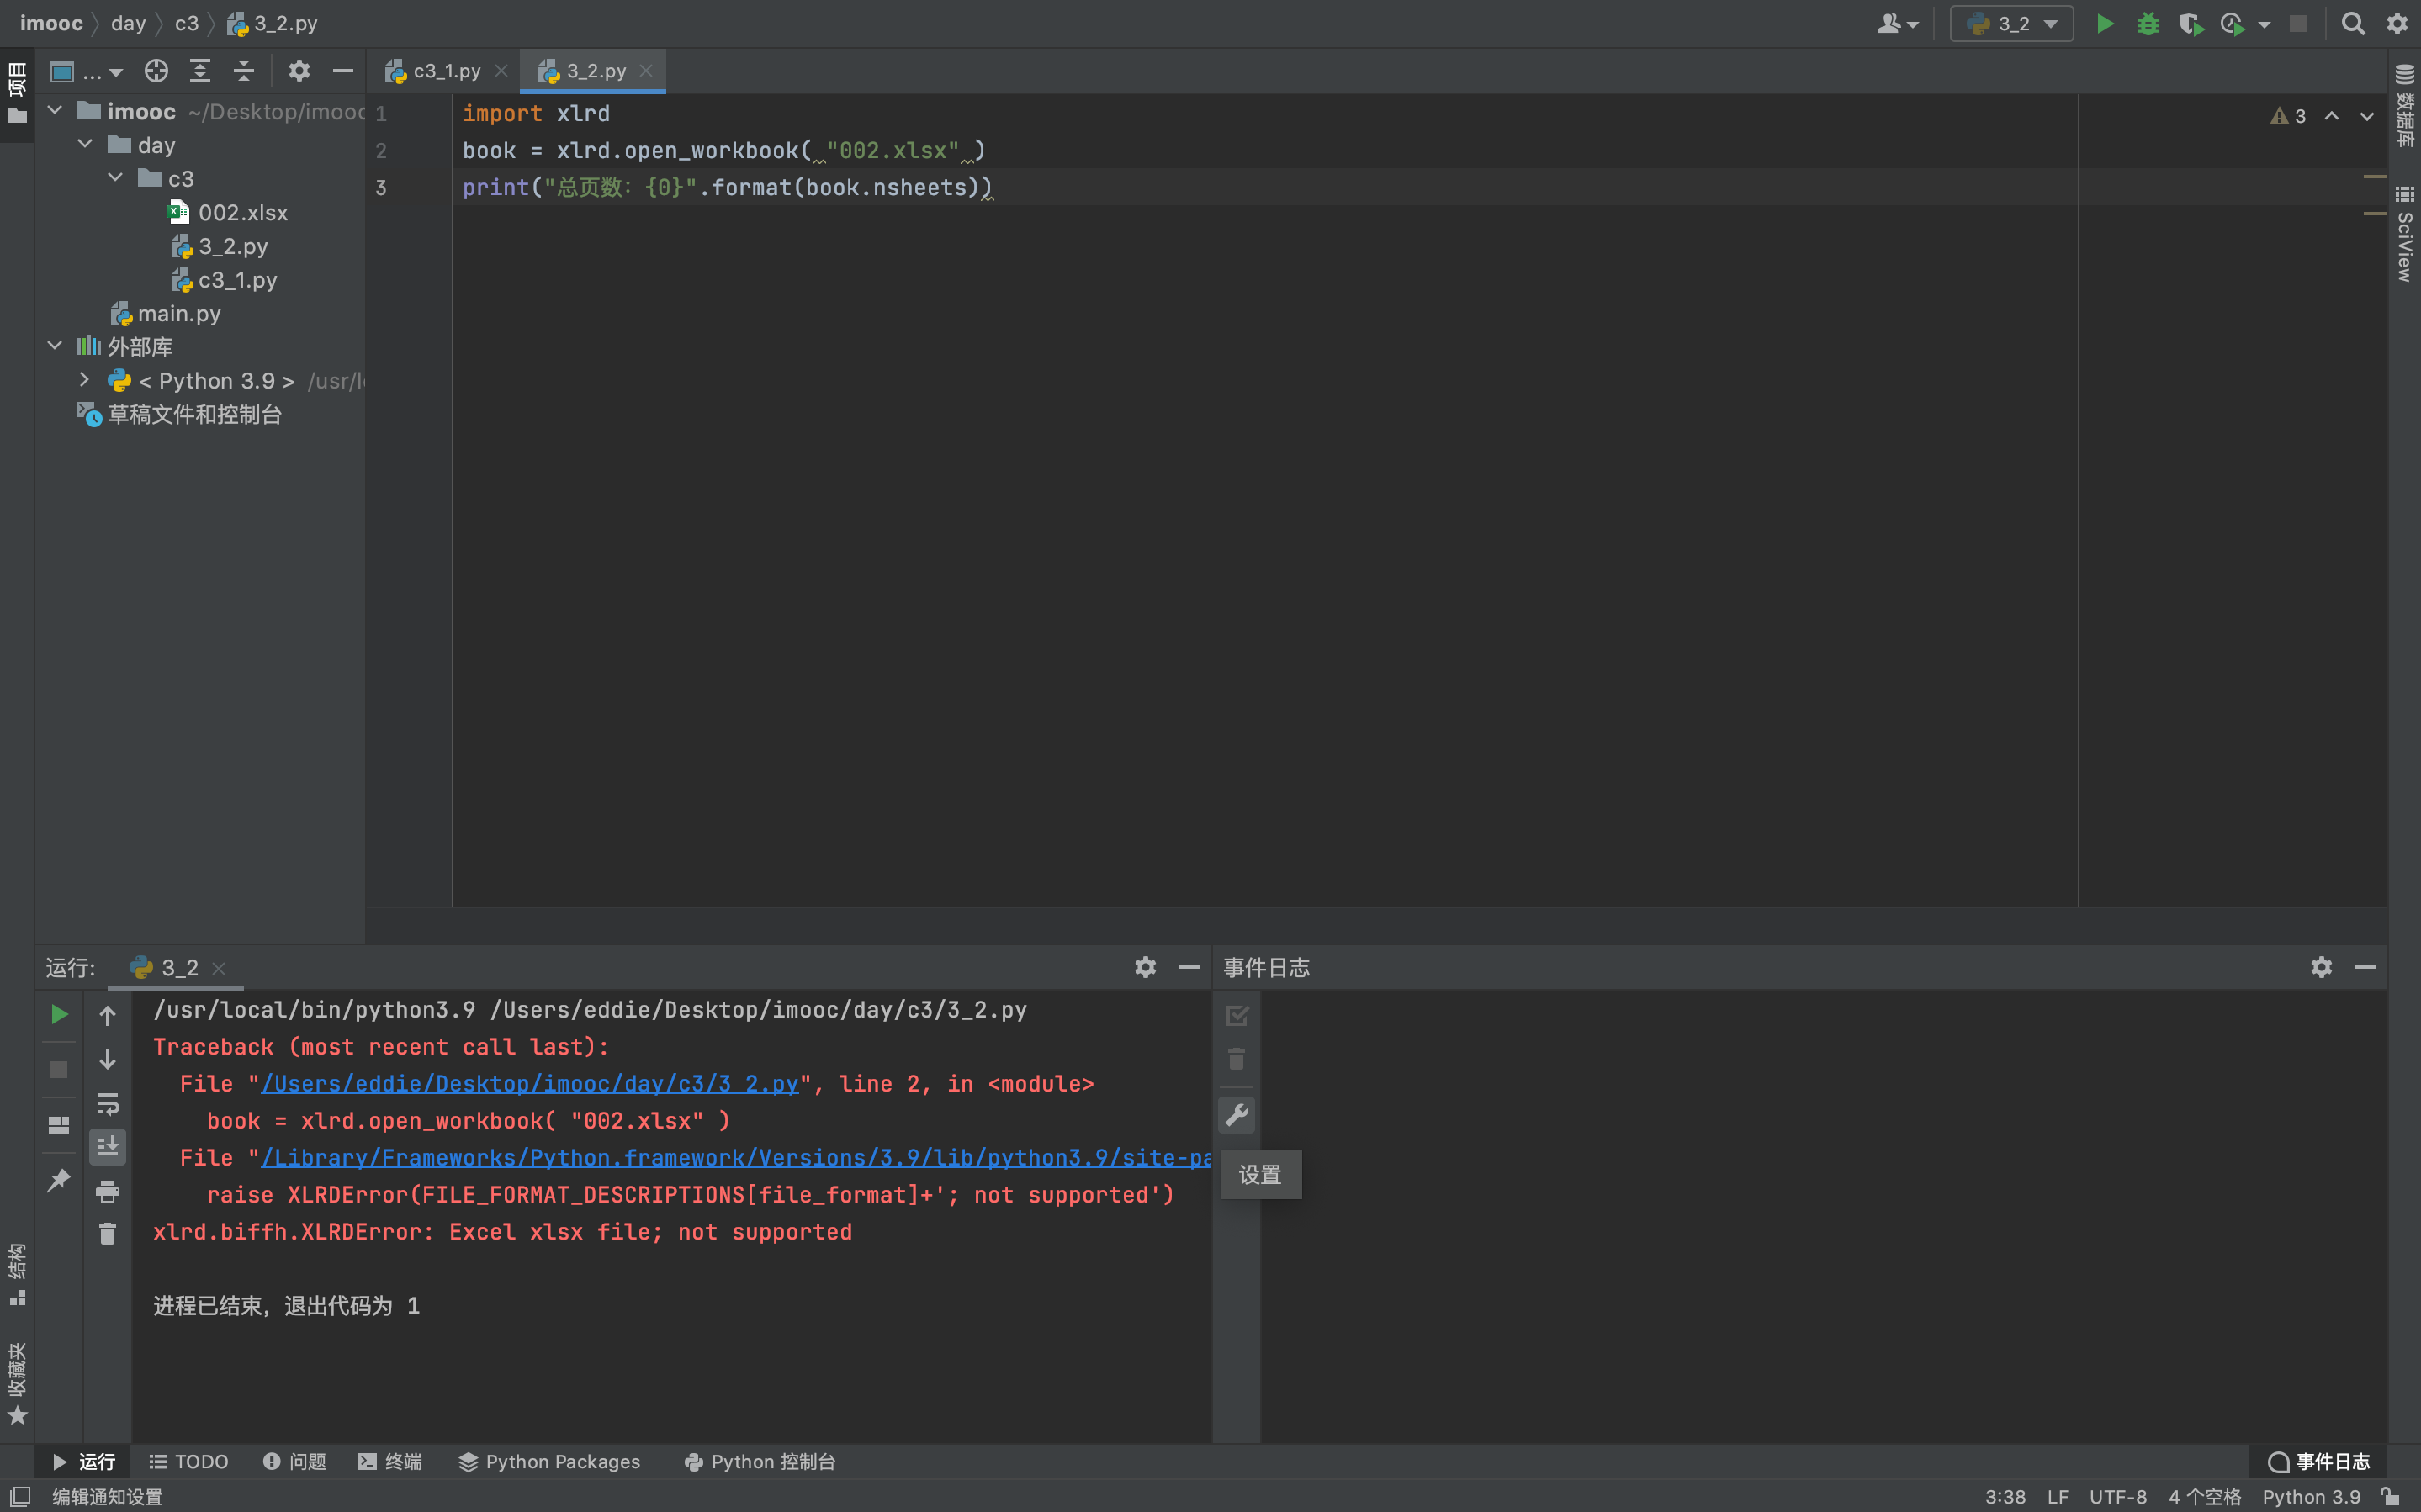Print the run console output
This screenshot has width=2421, height=1512.
pyautogui.click(x=107, y=1190)
